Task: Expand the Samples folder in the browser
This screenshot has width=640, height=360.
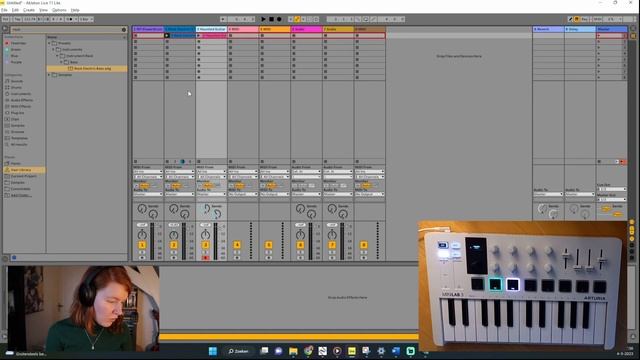Action: tap(49, 75)
